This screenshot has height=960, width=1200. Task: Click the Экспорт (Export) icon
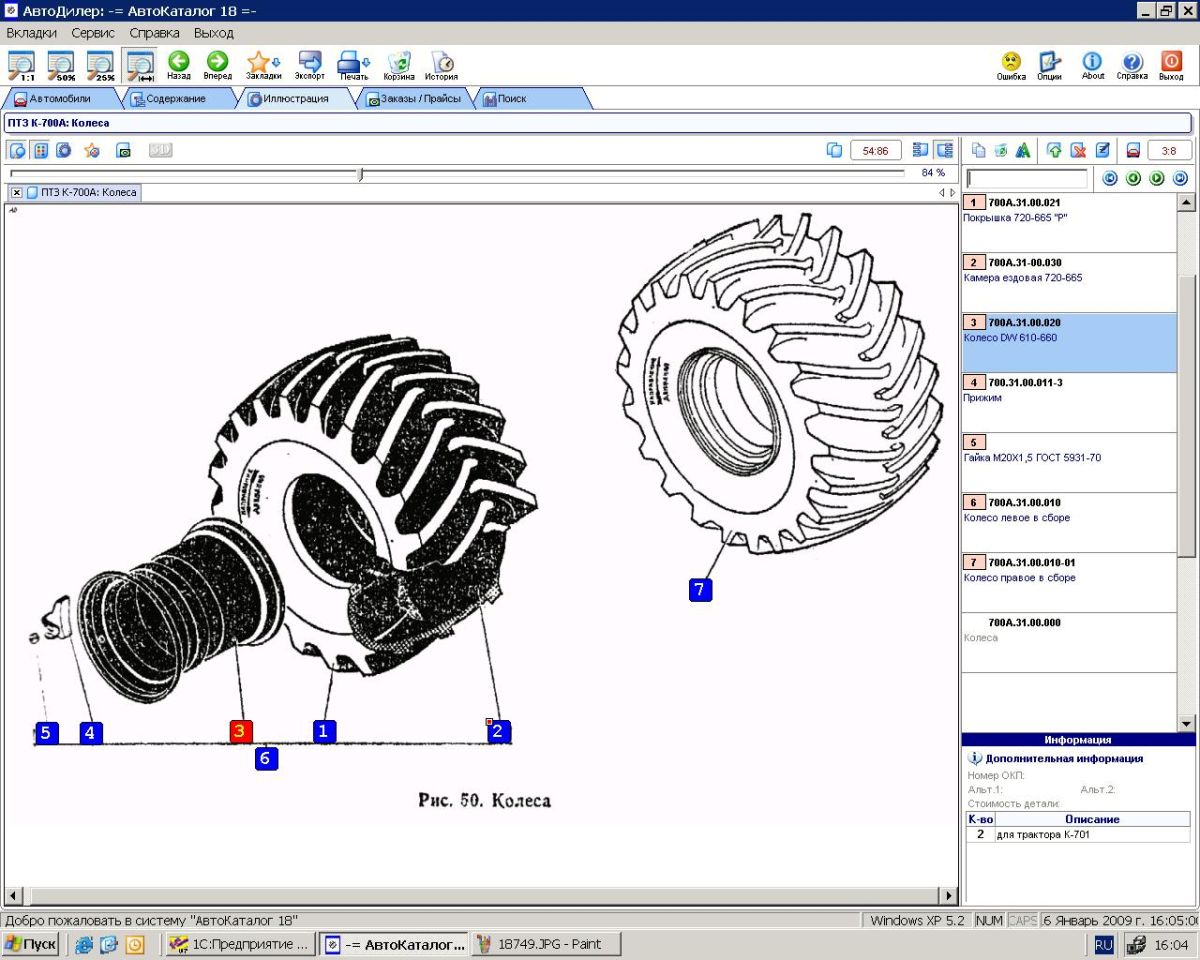point(309,63)
